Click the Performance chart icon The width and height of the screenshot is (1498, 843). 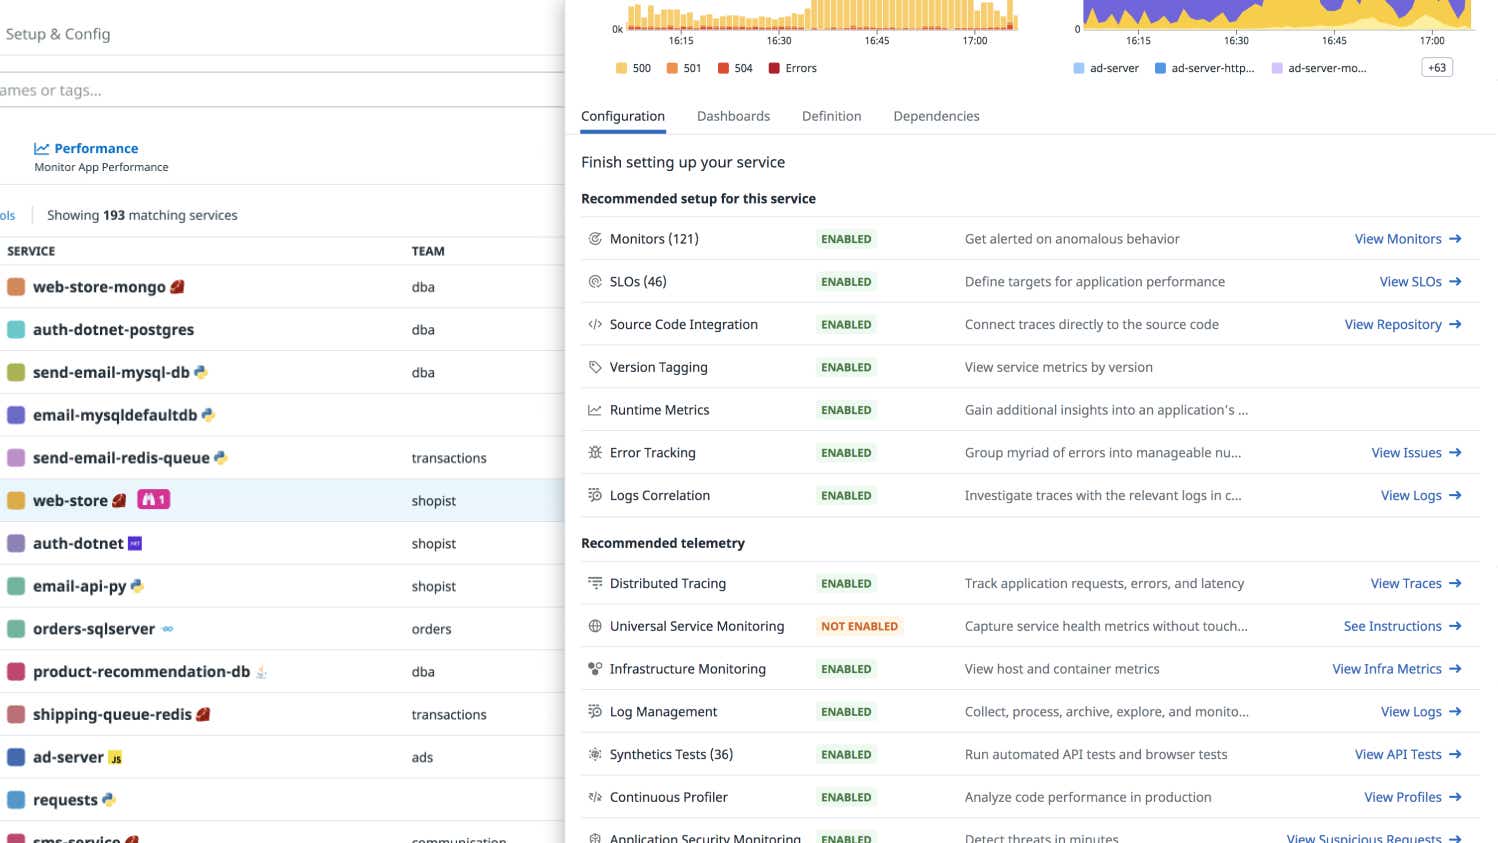coord(41,149)
